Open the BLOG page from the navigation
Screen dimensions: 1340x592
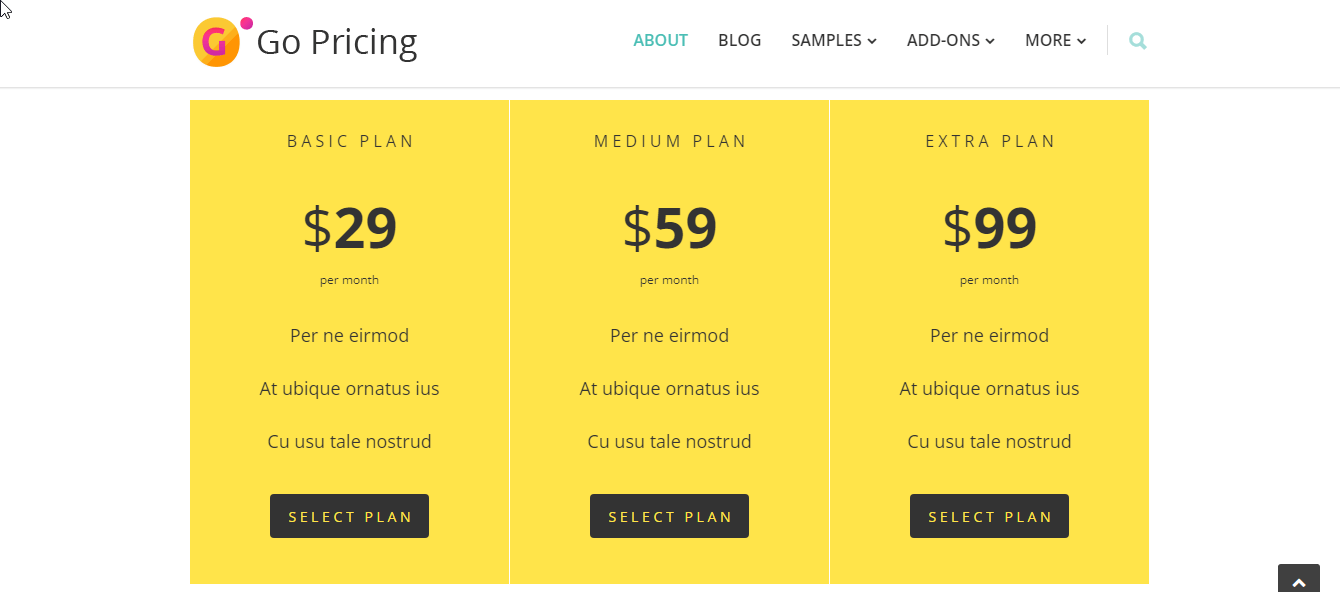coord(739,40)
